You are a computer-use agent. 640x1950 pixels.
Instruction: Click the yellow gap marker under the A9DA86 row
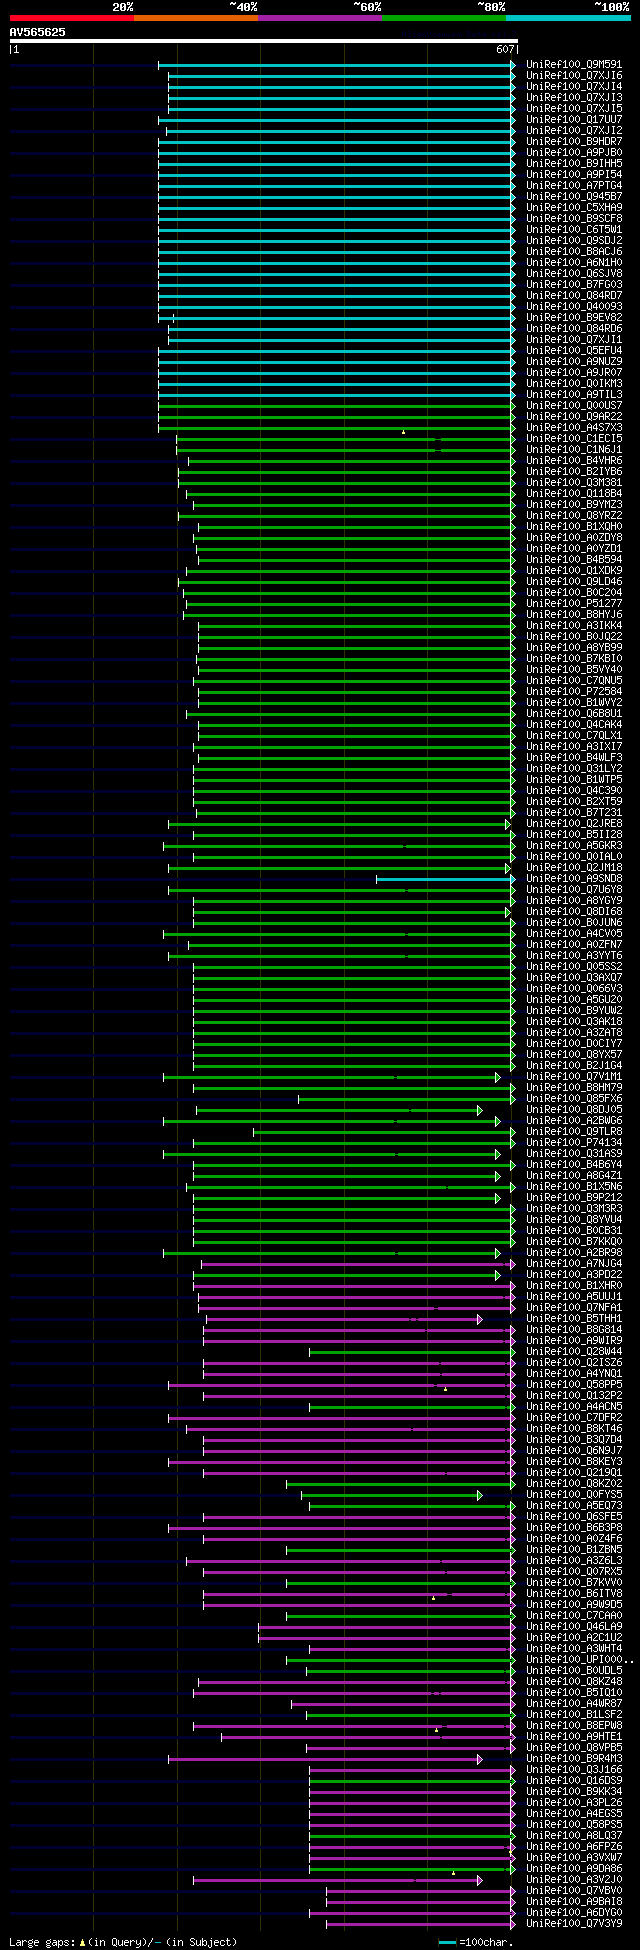(x=453, y=1873)
